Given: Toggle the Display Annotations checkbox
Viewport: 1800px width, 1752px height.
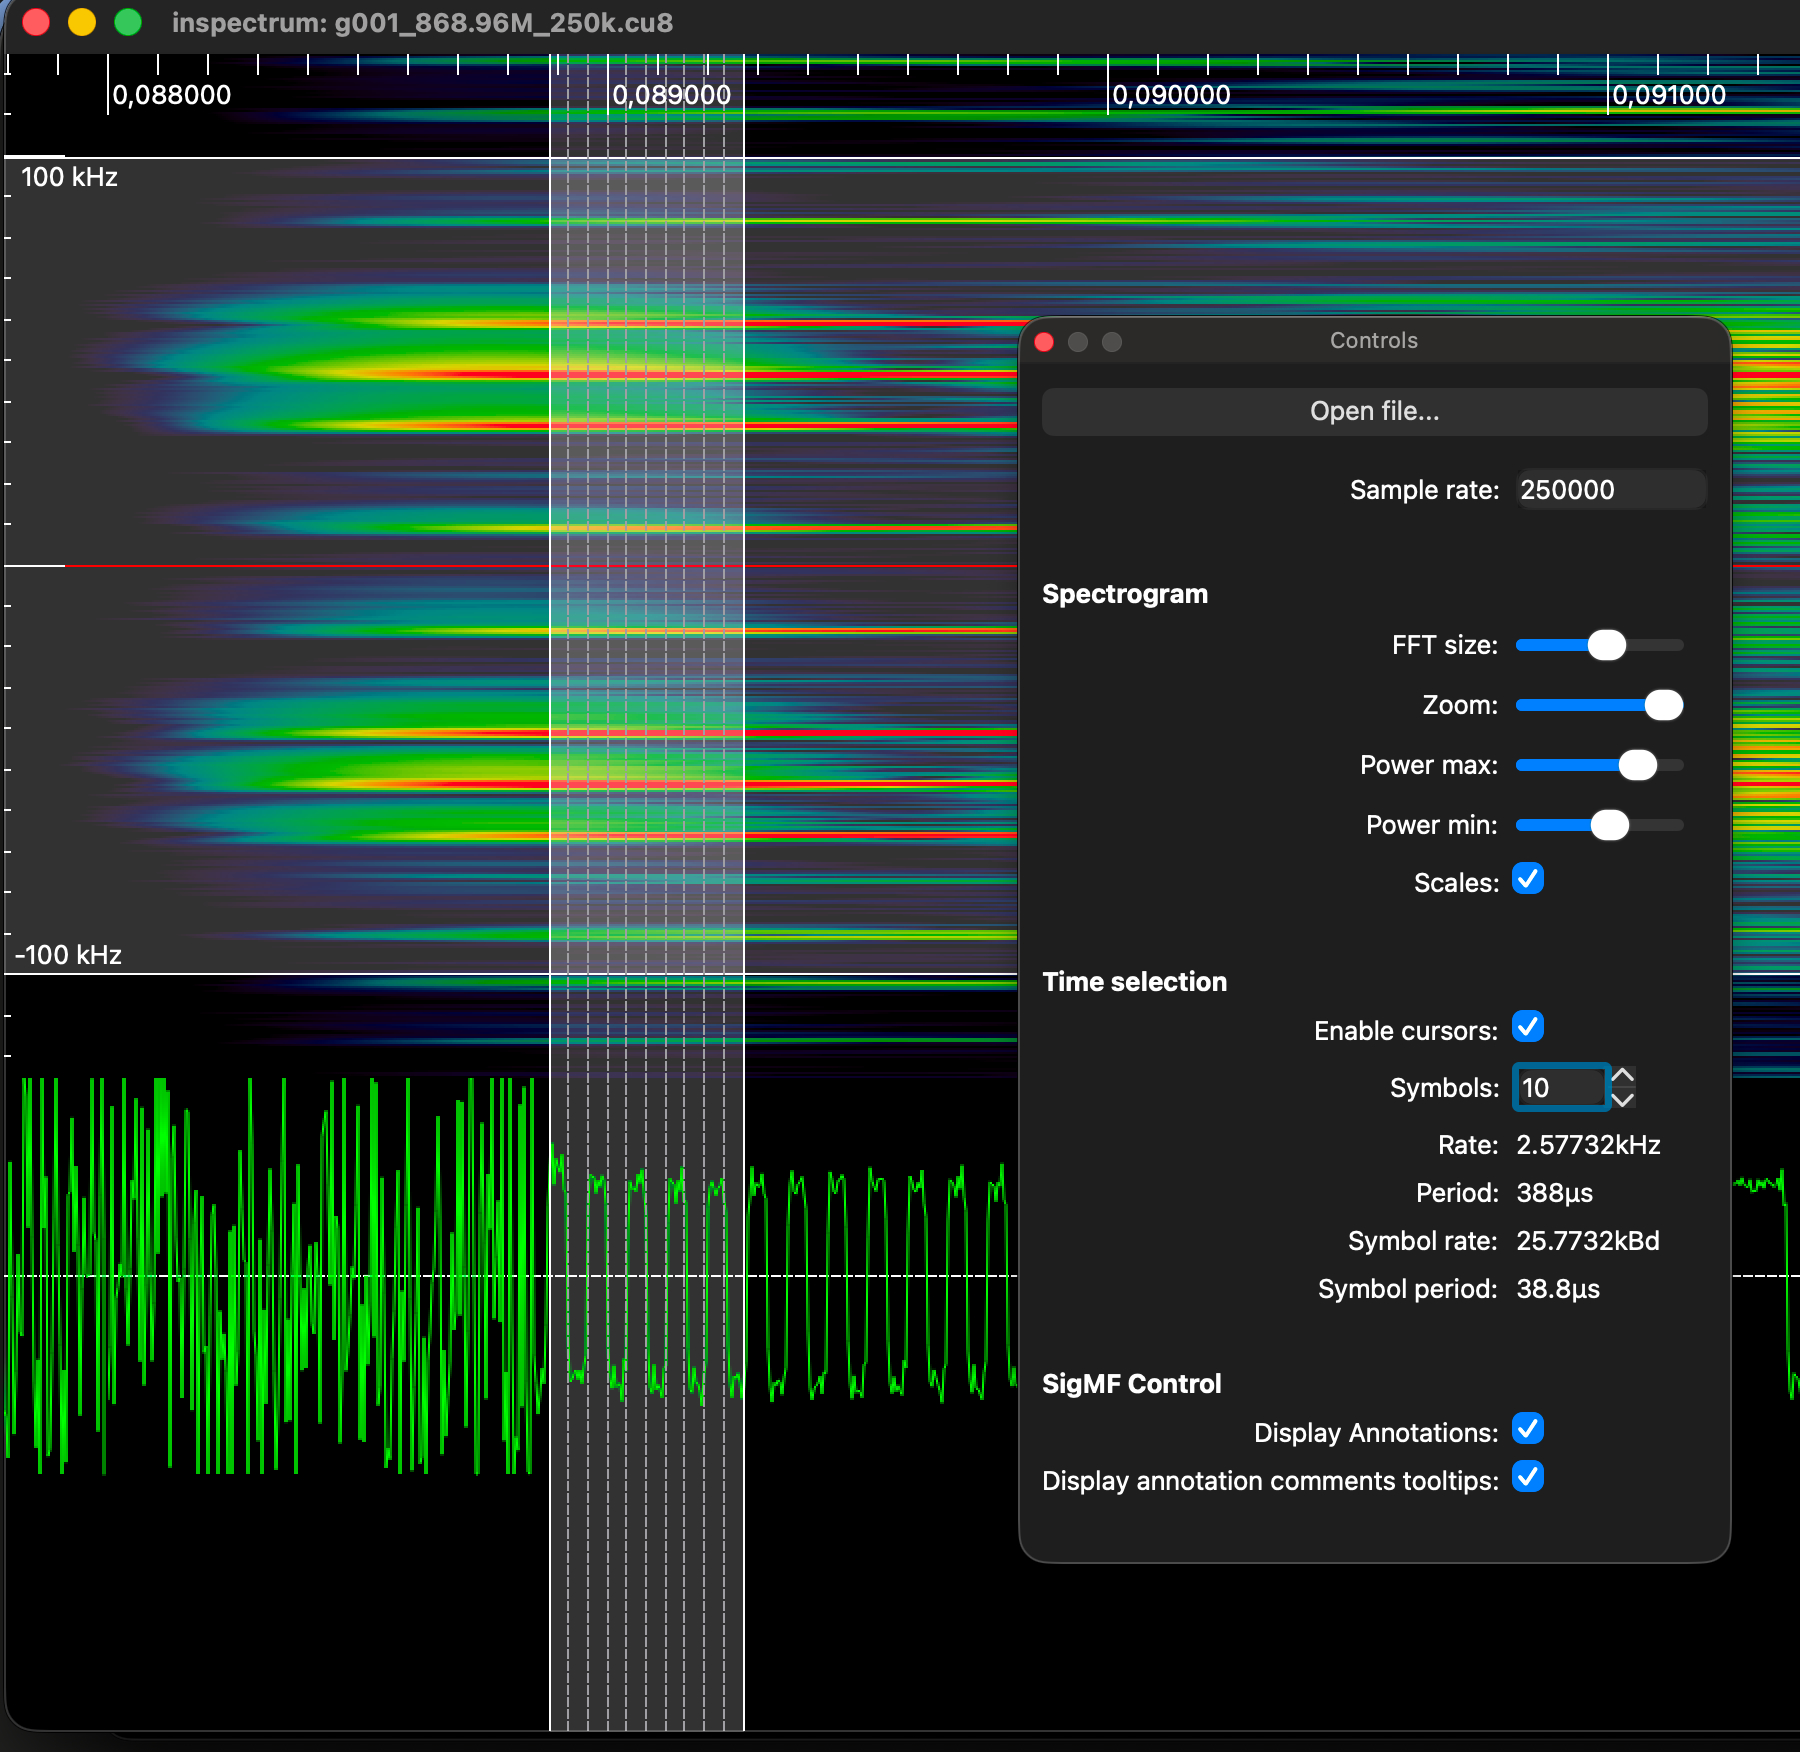Looking at the screenshot, I should coord(1528,1430).
